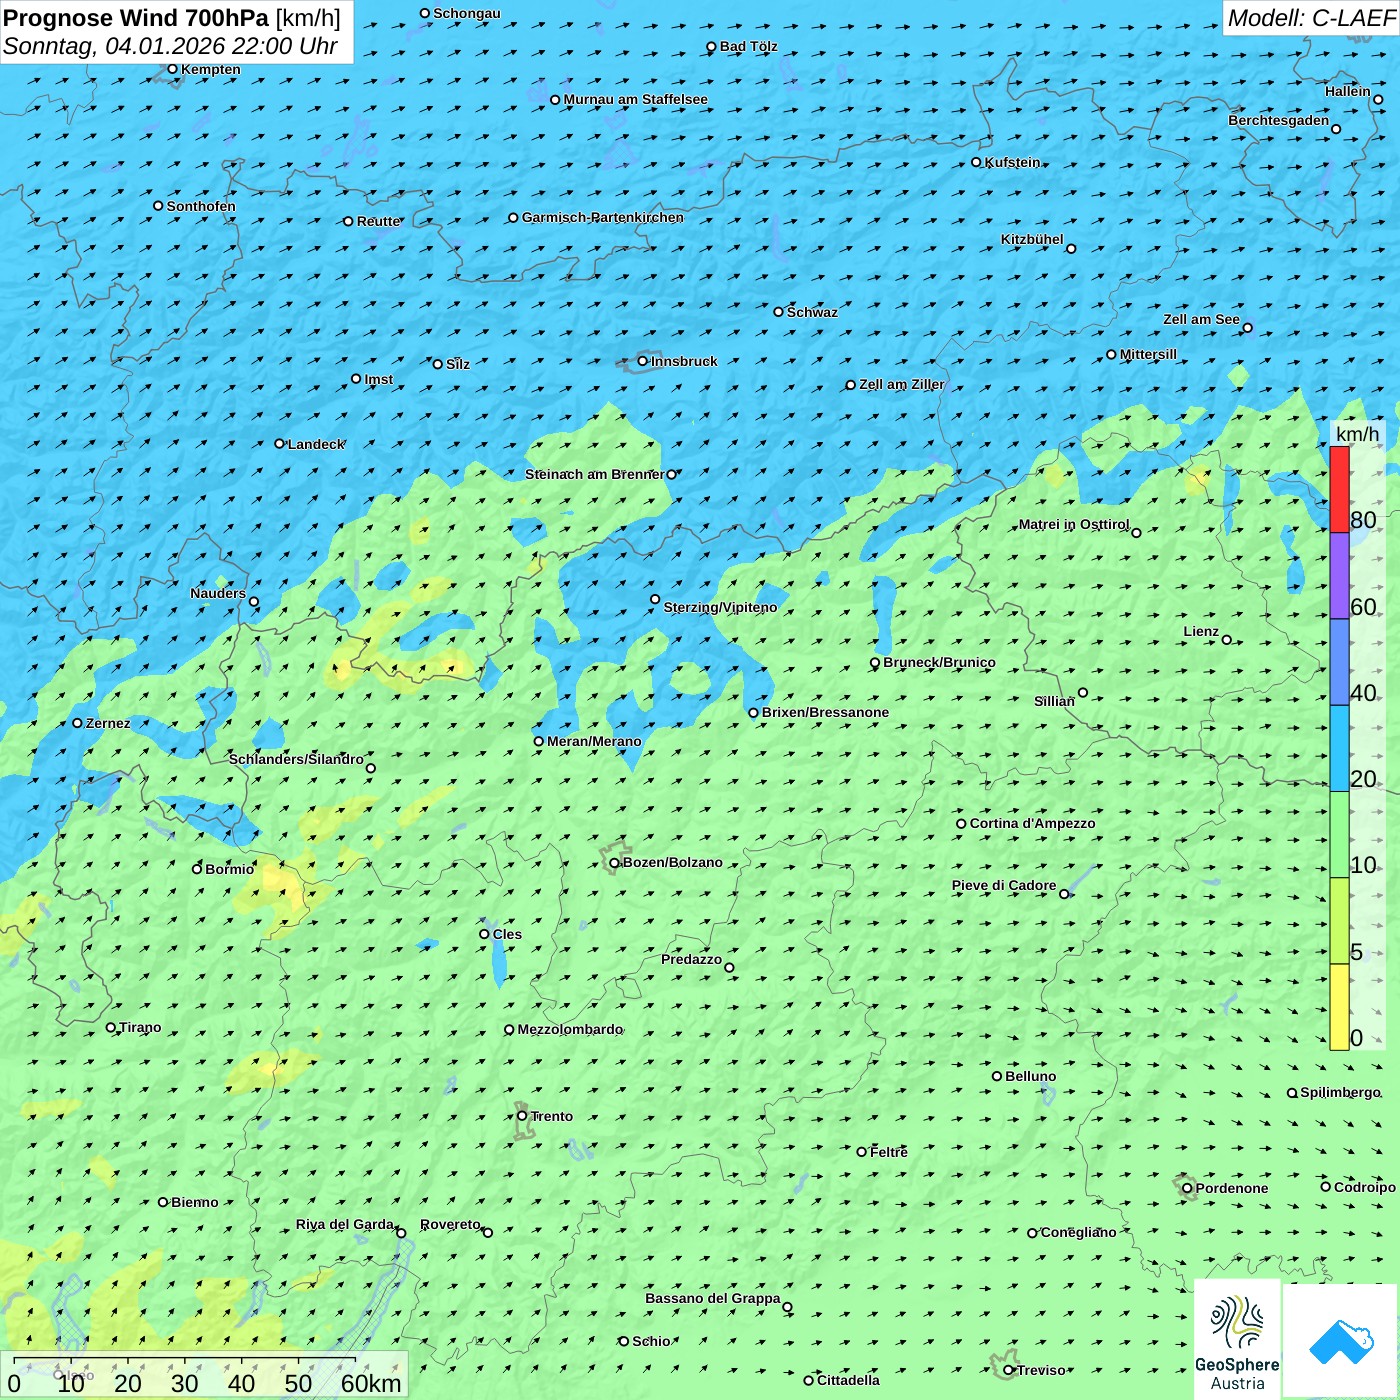Click the Bozen/Bolzano city marker
The height and width of the screenshot is (1400, 1400).
coord(615,863)
